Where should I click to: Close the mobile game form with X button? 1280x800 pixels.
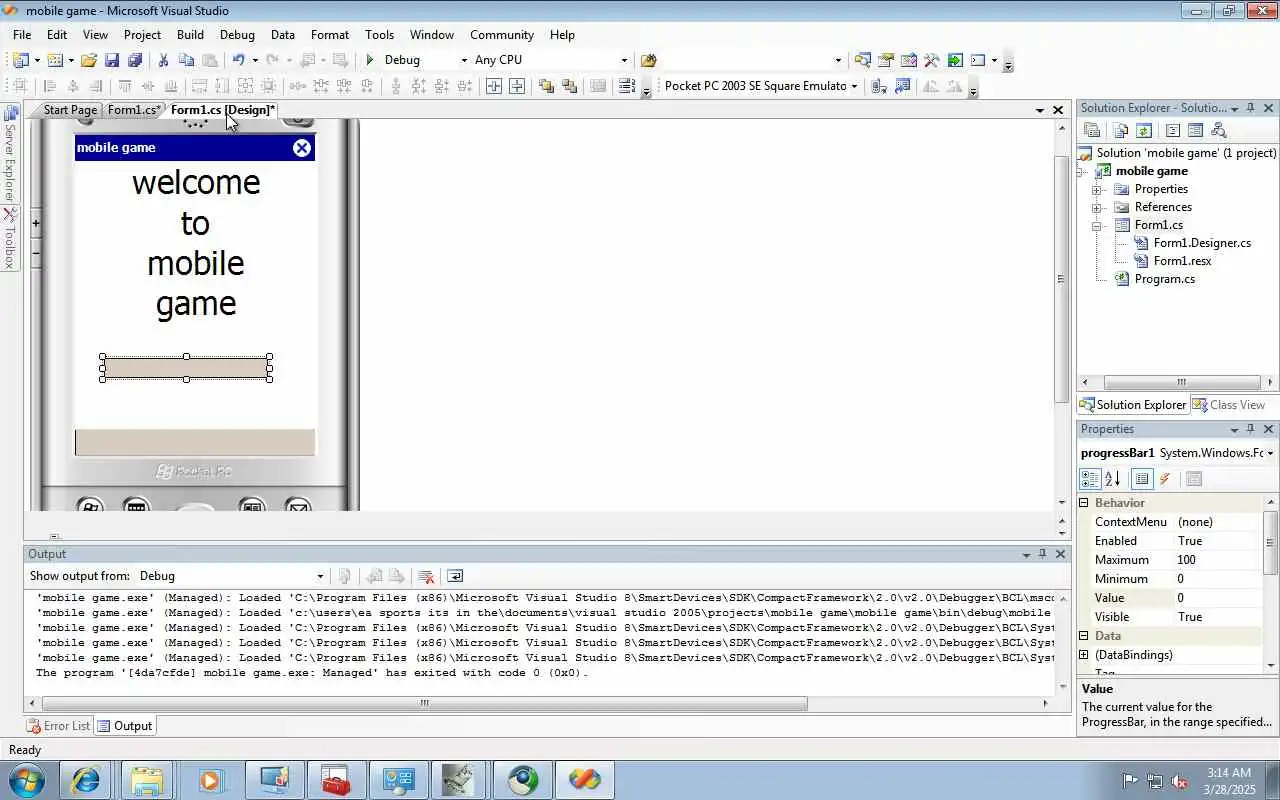302,148
